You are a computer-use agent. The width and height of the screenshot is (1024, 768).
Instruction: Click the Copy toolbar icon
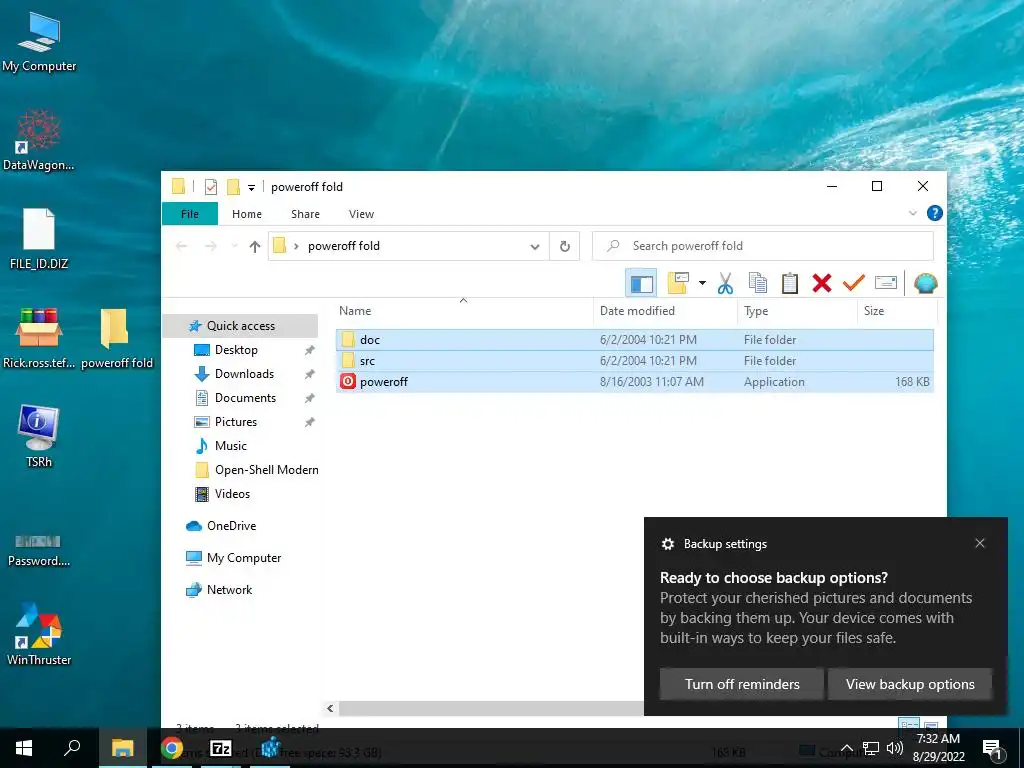(758, 283)
